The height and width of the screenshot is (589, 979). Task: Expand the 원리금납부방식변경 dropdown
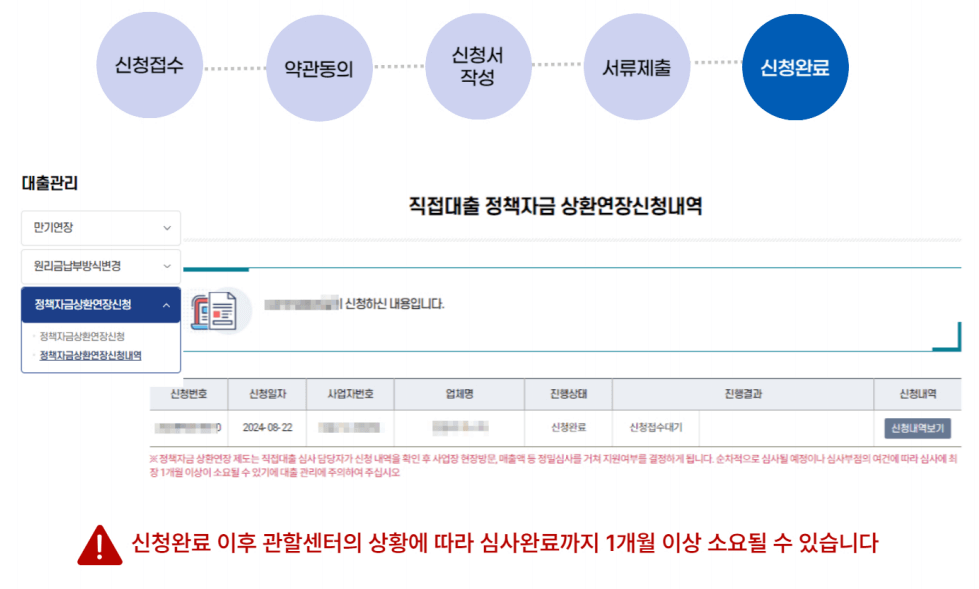tap(100, 266)
